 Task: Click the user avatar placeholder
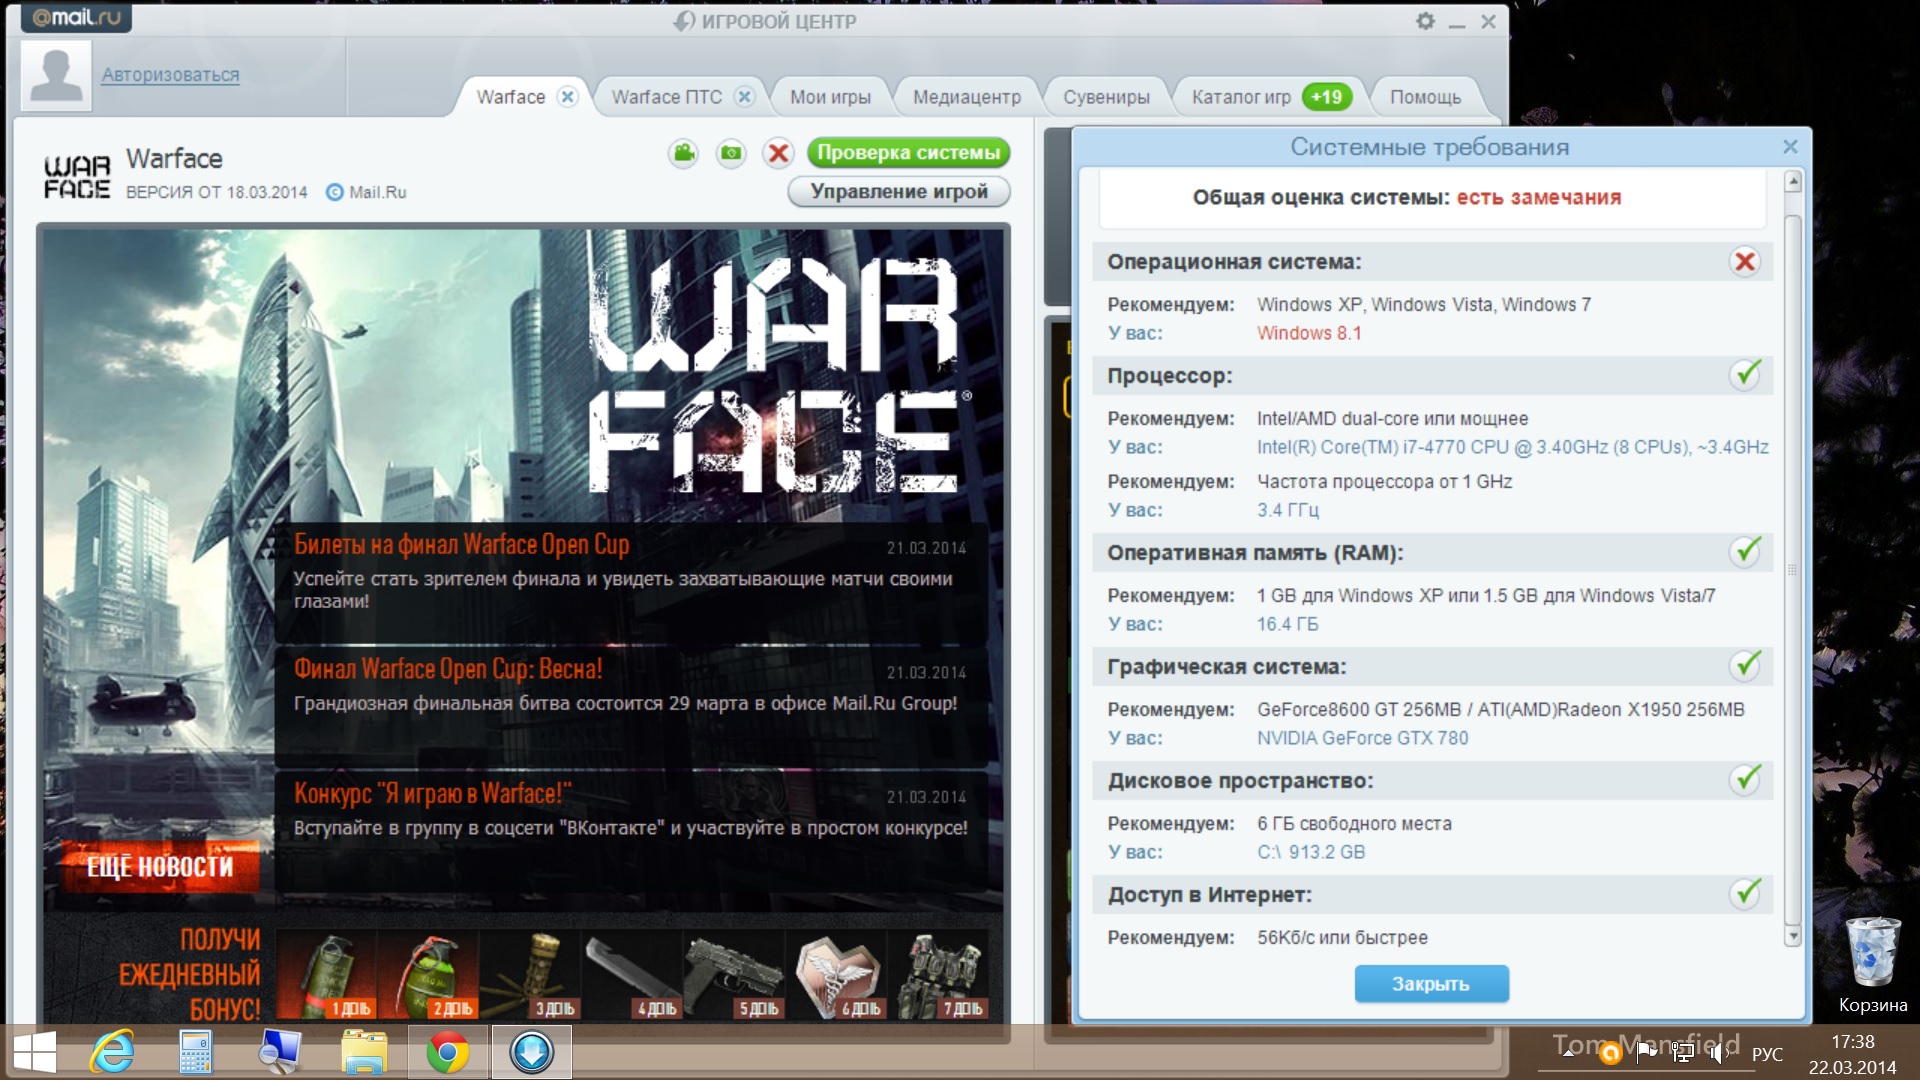click(x=56, y=76)
